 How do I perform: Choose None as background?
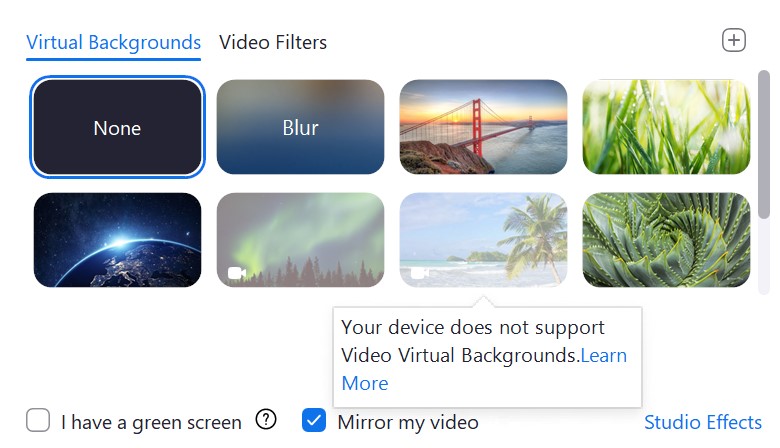117,127
